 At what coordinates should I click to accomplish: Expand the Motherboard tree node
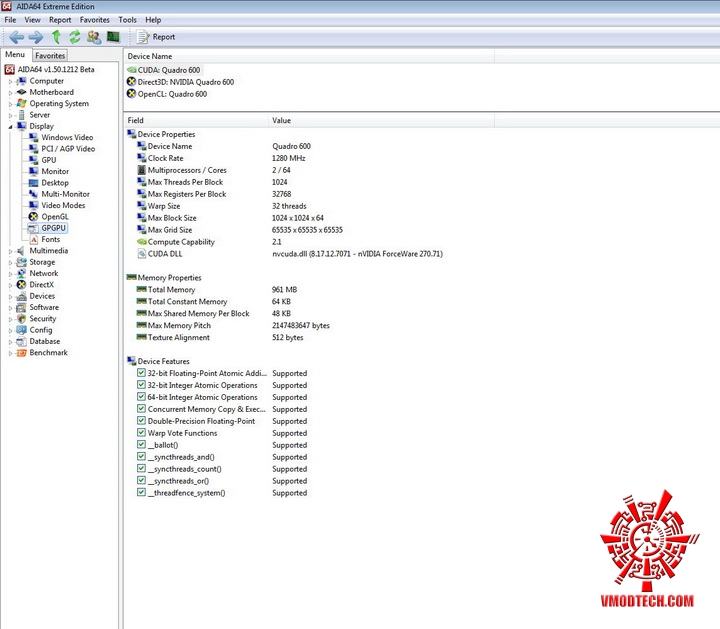11,93
